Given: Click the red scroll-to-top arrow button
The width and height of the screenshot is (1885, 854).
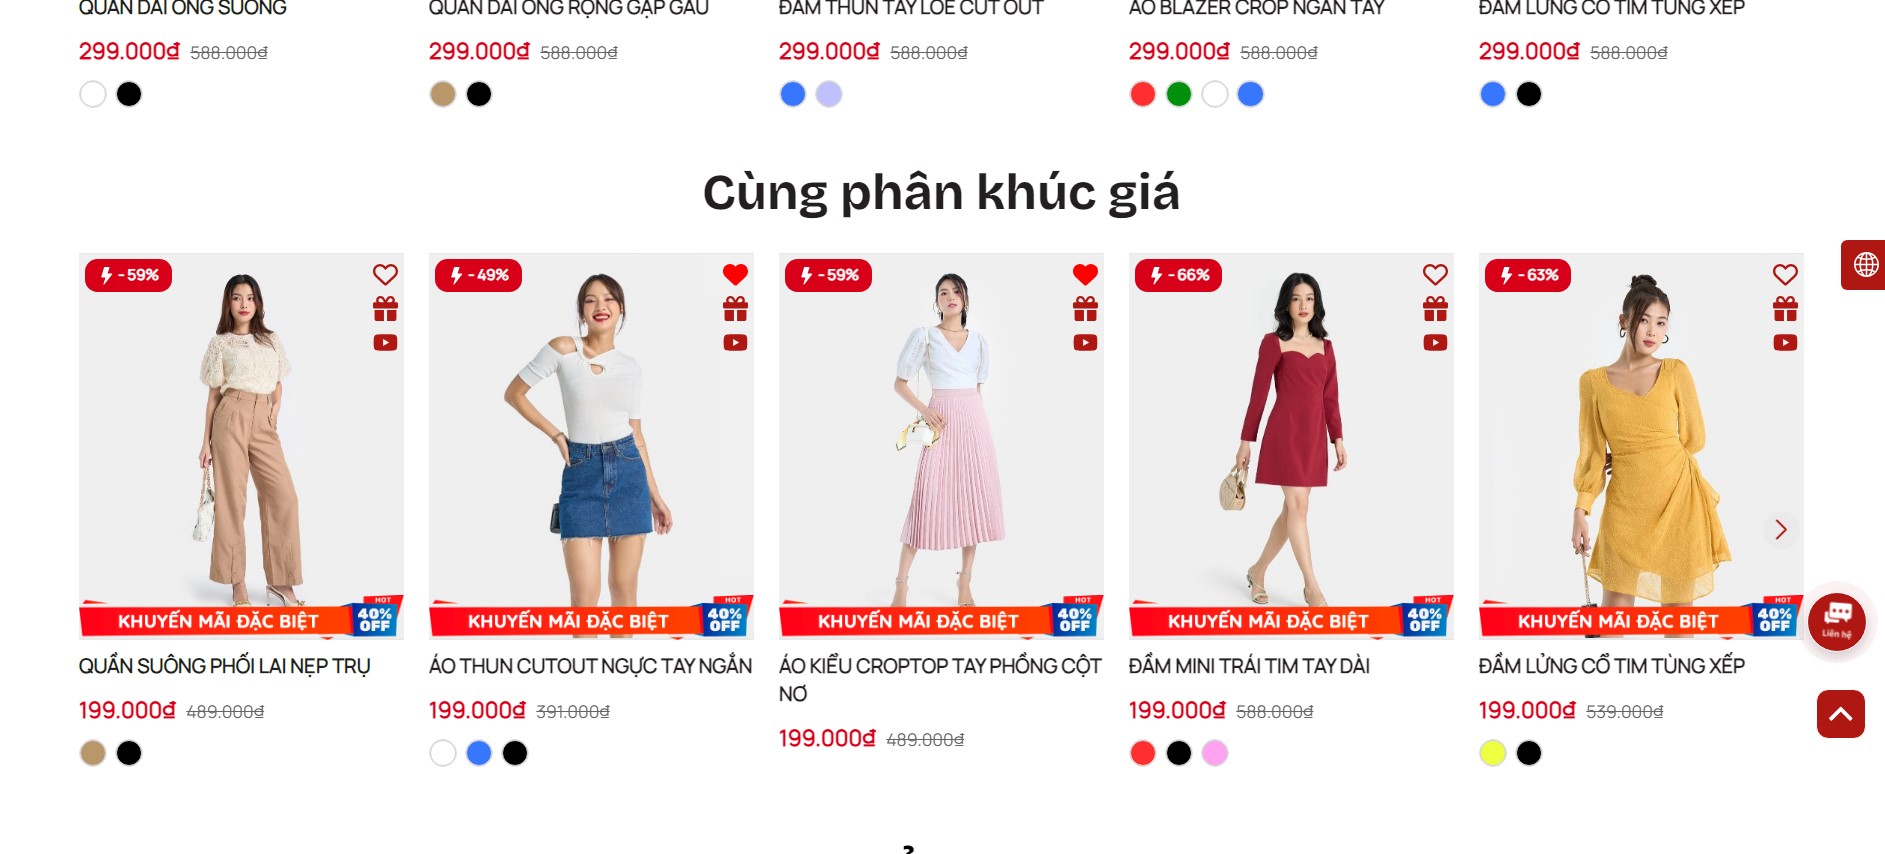Looking at the screenshot, I should pos(1840,714).
